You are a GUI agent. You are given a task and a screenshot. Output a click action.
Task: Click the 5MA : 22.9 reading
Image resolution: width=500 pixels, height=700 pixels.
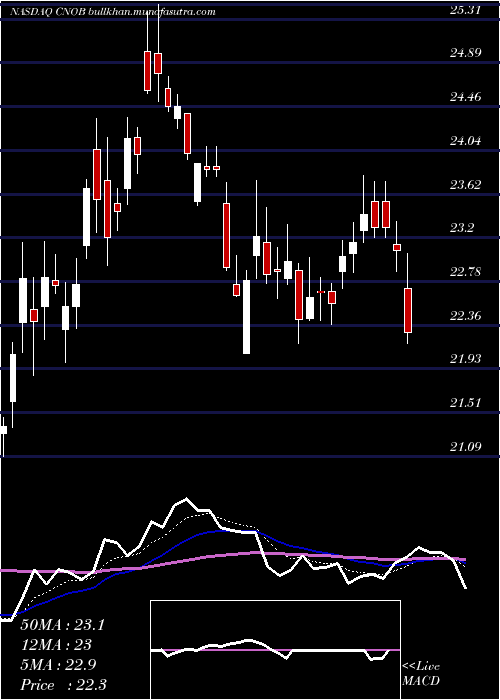click(58, 665)
